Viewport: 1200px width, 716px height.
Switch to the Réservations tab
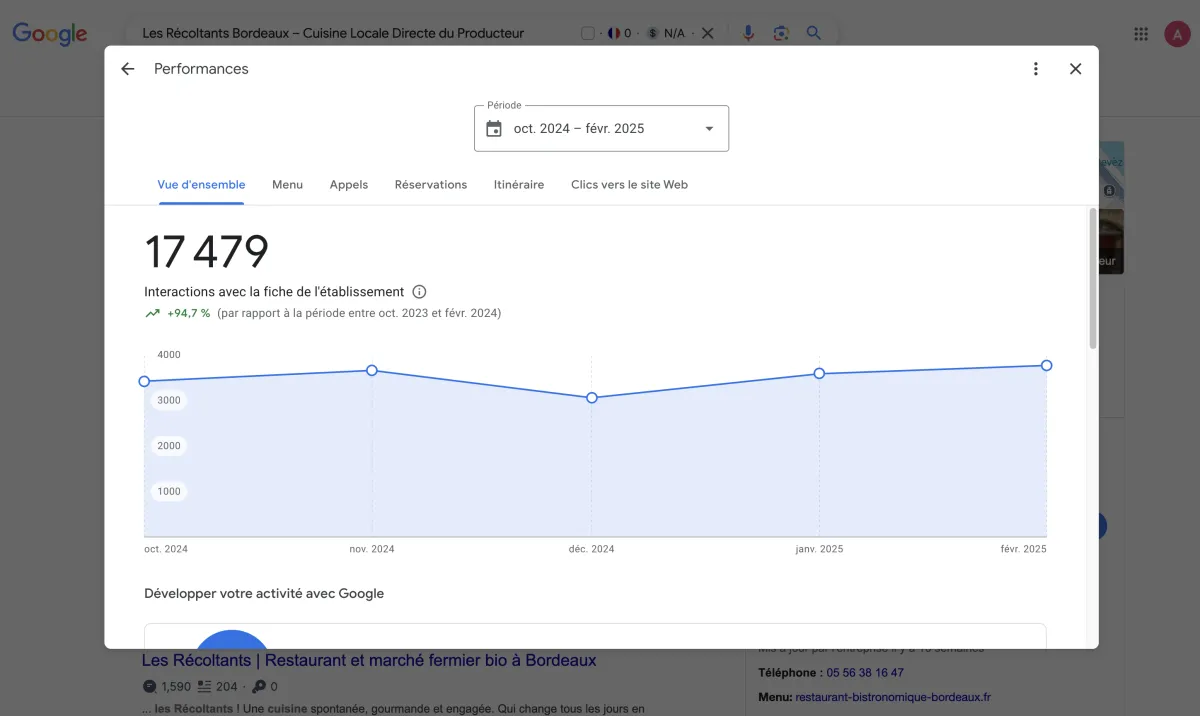click(431, 185)
